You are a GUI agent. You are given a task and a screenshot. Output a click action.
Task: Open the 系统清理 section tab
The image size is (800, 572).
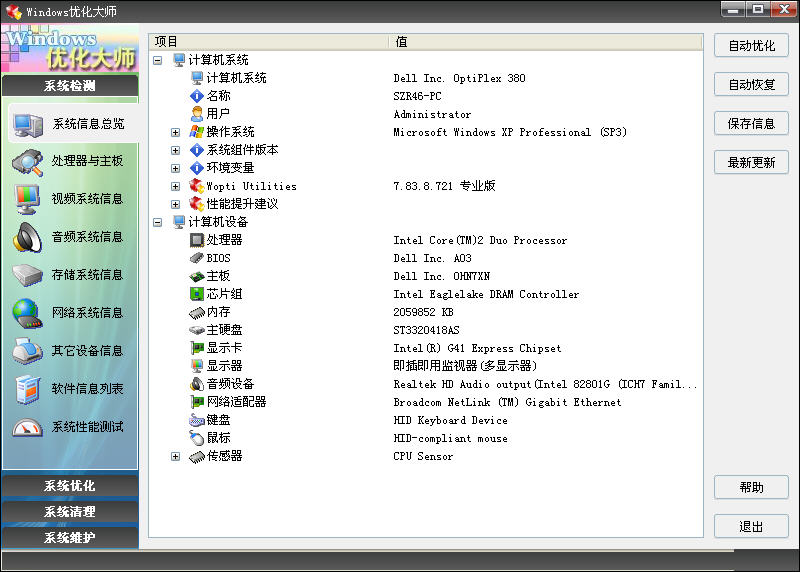(70, 512)
